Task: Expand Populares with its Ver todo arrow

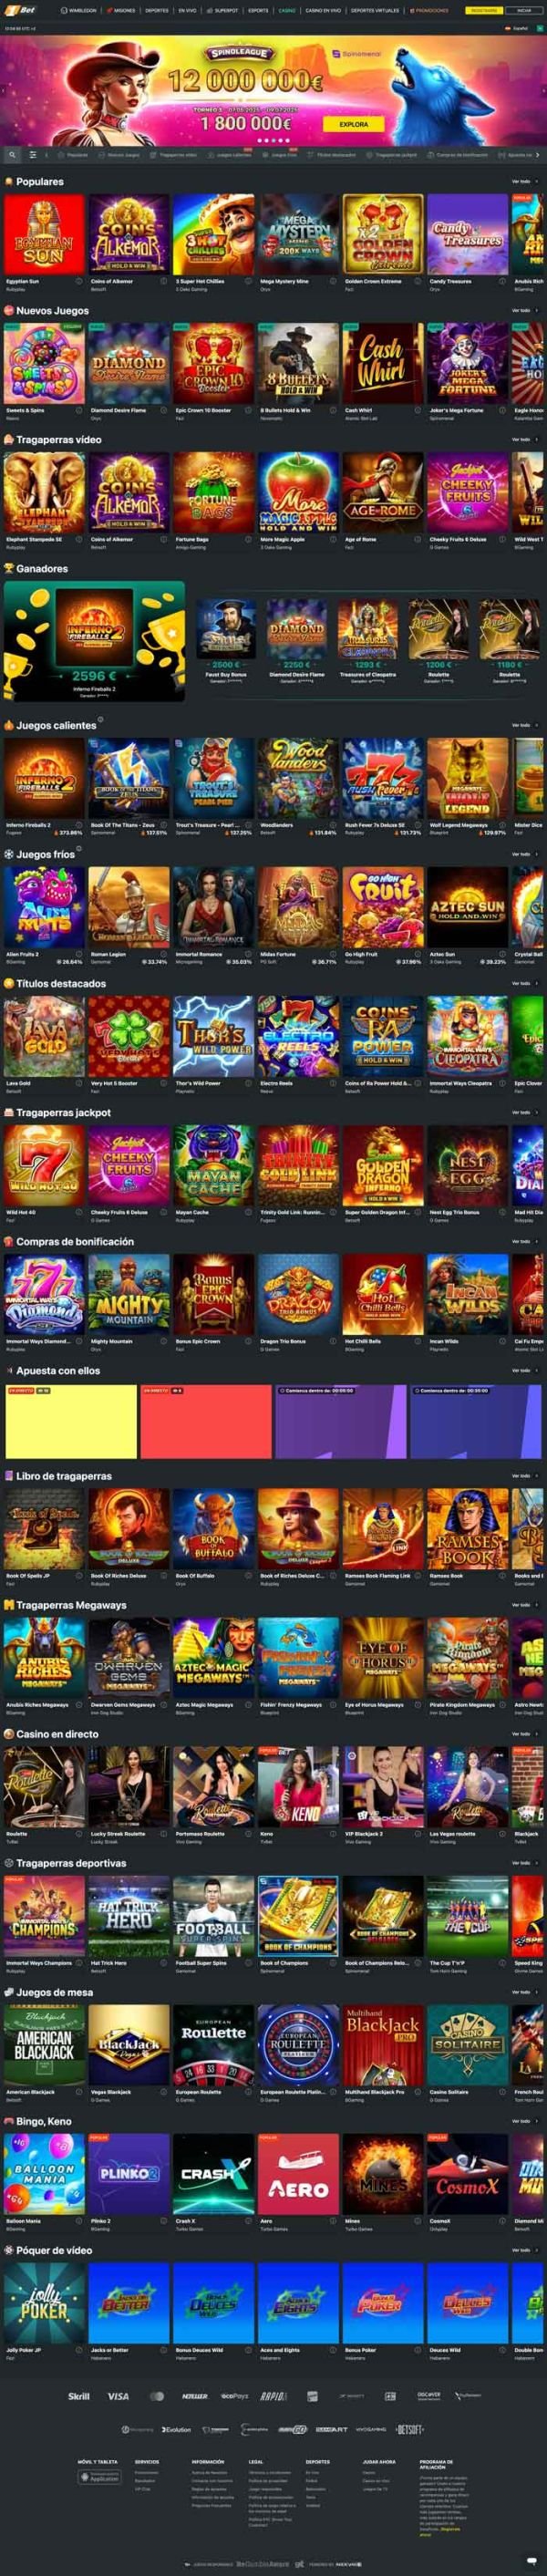Action: 537,182
